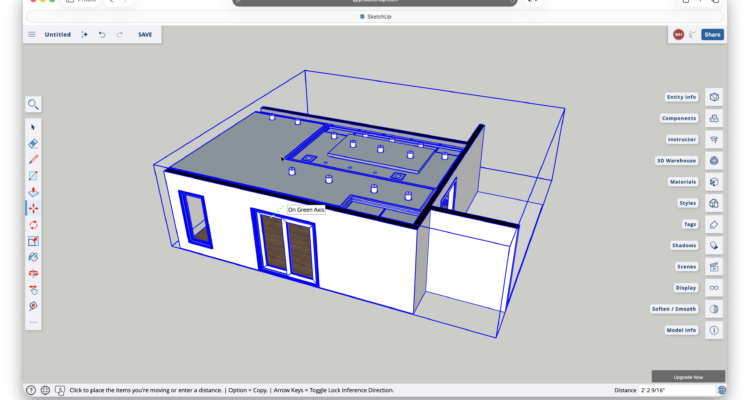The image size is (750, 400).
Task: Activate the Orbit tool
Action: pyautogui.click(x=33, y=274)
